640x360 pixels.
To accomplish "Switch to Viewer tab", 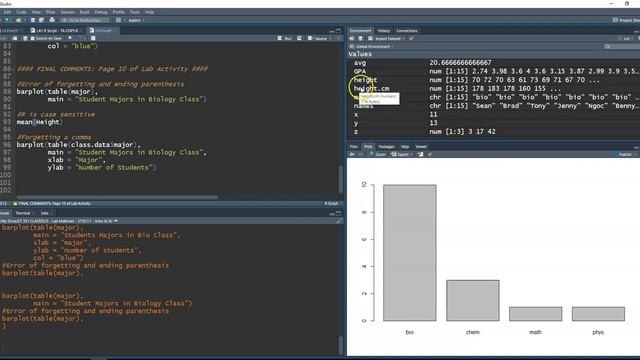I will (x=421, y=147).
